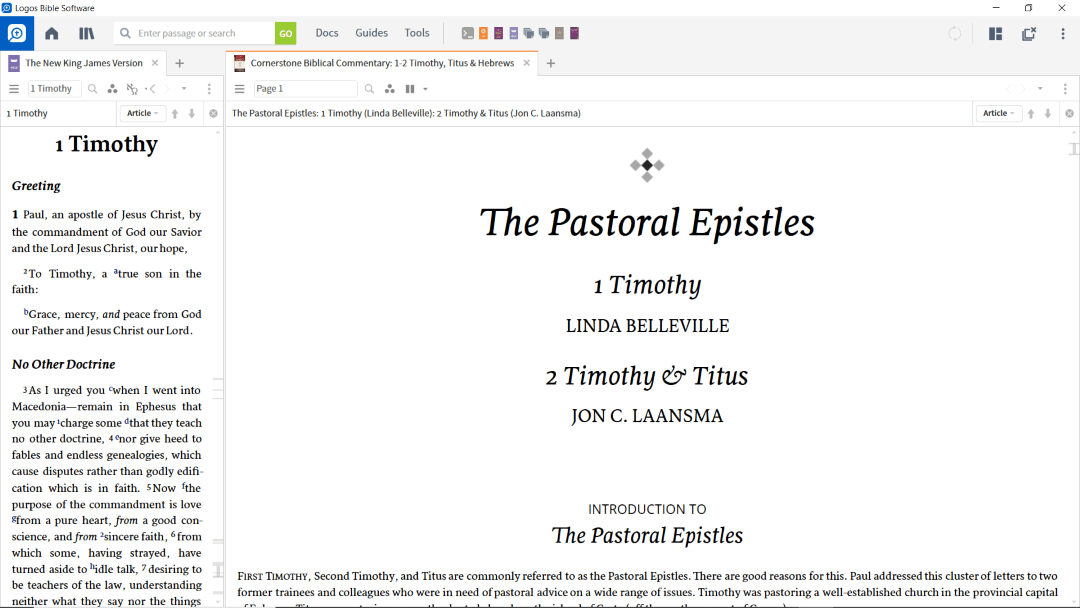
Task: Click the search icon in the commentary panel
Action: click(370, 89)
